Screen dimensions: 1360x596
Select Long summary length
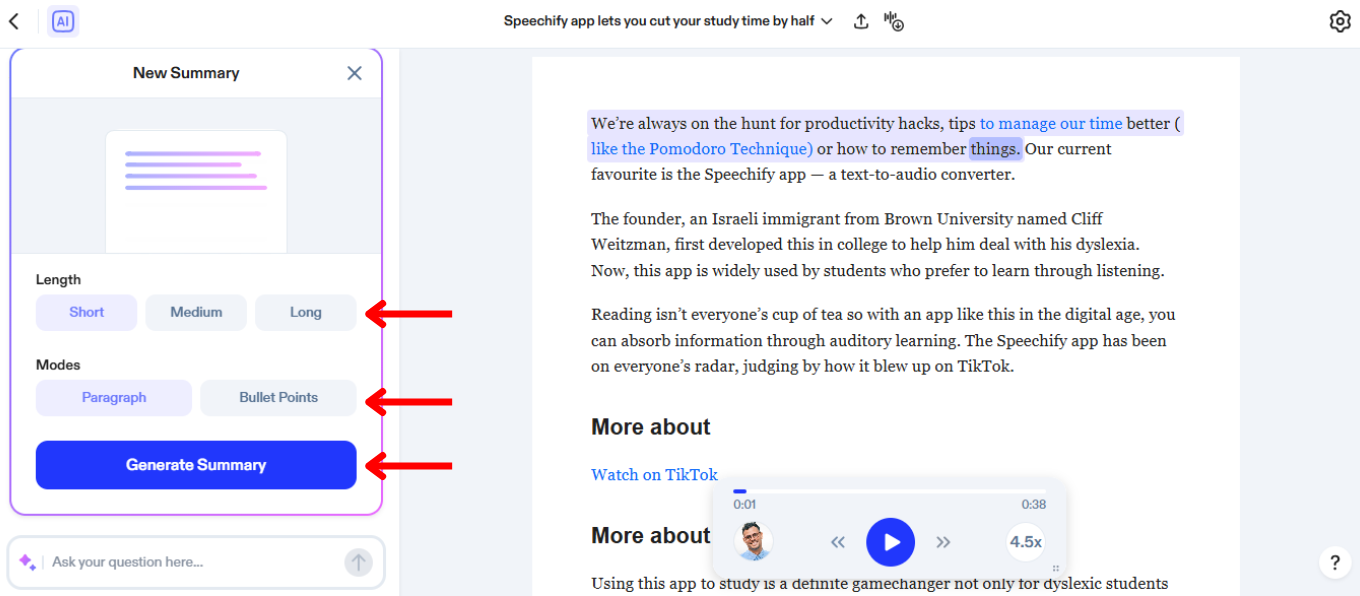(306, 312)
